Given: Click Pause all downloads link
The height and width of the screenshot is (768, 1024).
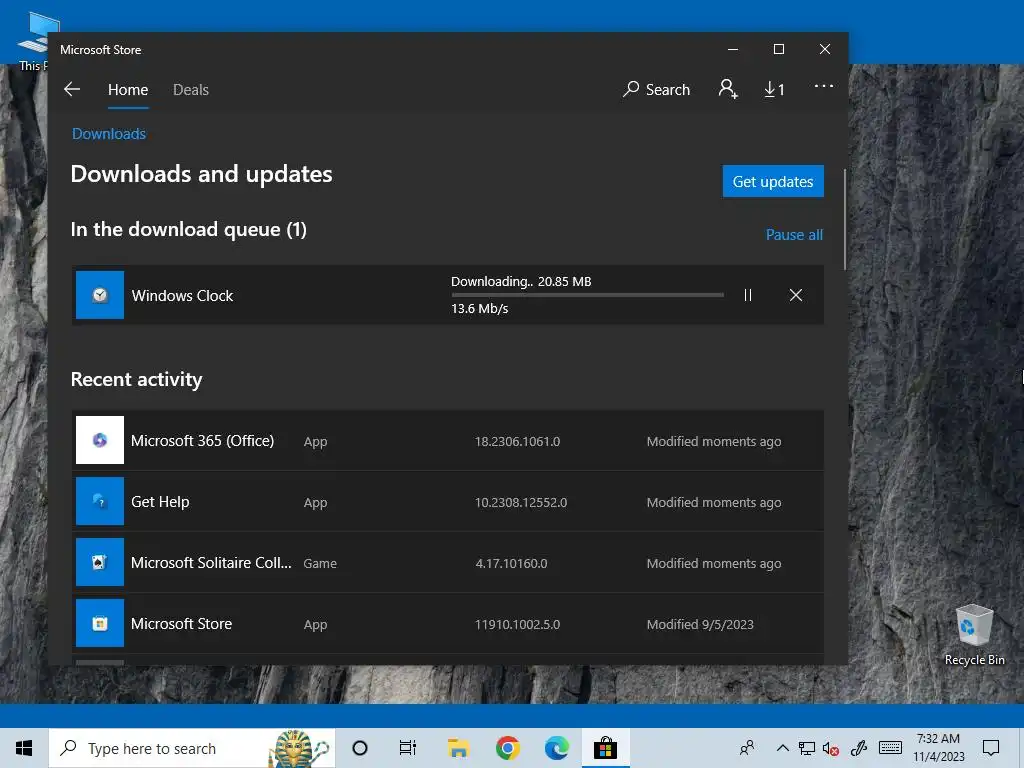Looking at the screenshot, I should pos(794,234).
